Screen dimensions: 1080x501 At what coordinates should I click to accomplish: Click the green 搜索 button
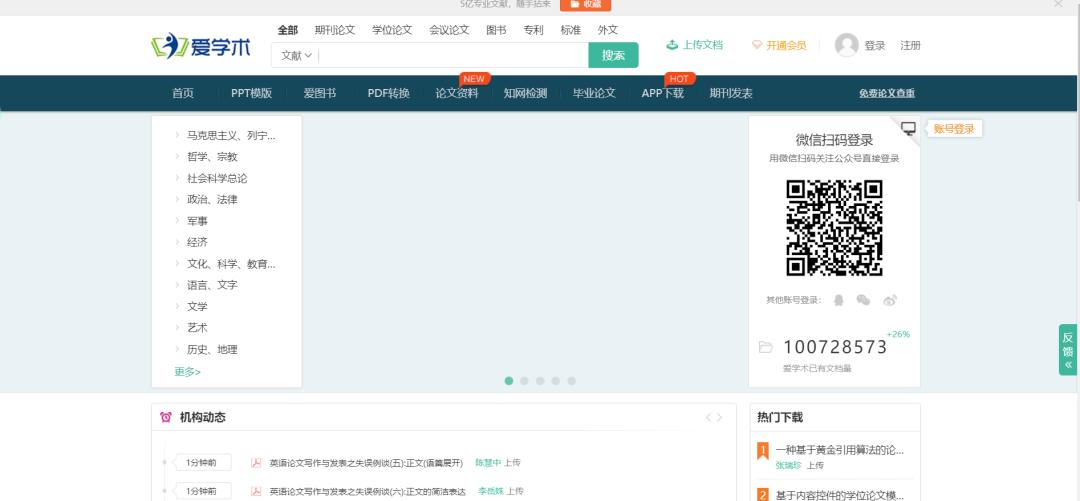pyautogui.click(x=613, y=55)
